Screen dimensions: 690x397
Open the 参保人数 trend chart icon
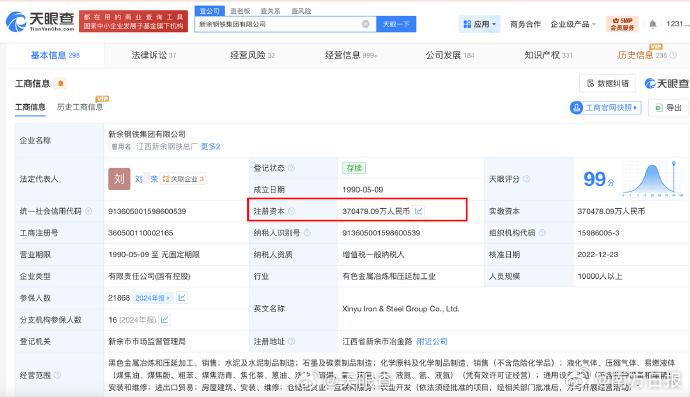(x=182, y=298)
